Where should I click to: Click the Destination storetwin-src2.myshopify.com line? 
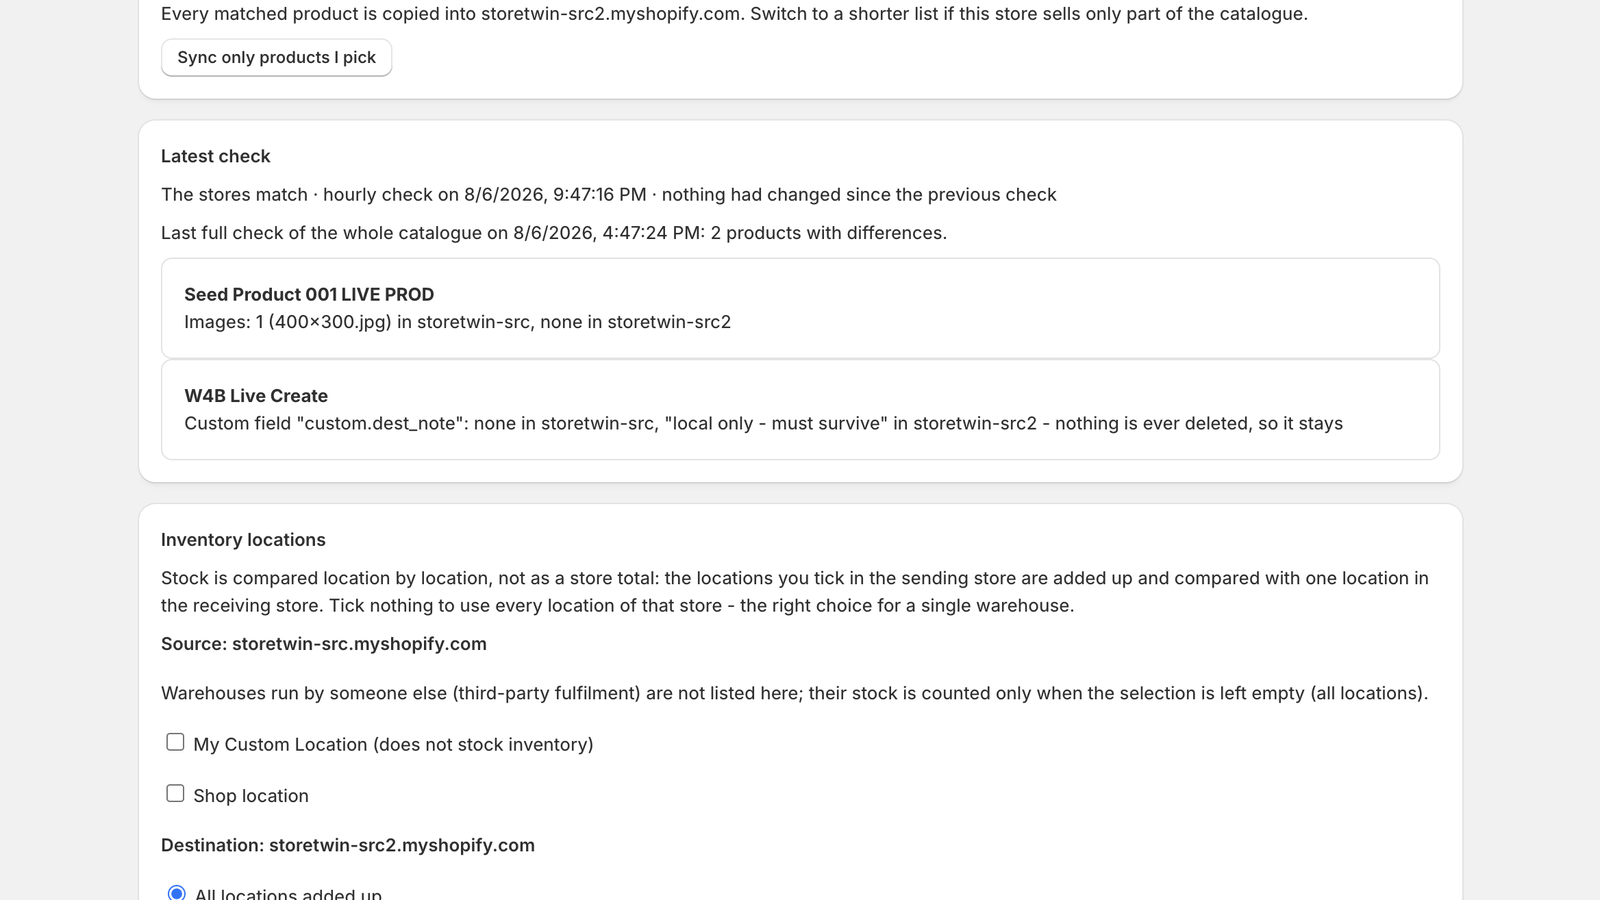pyautogui.click(x=348, y=845)
